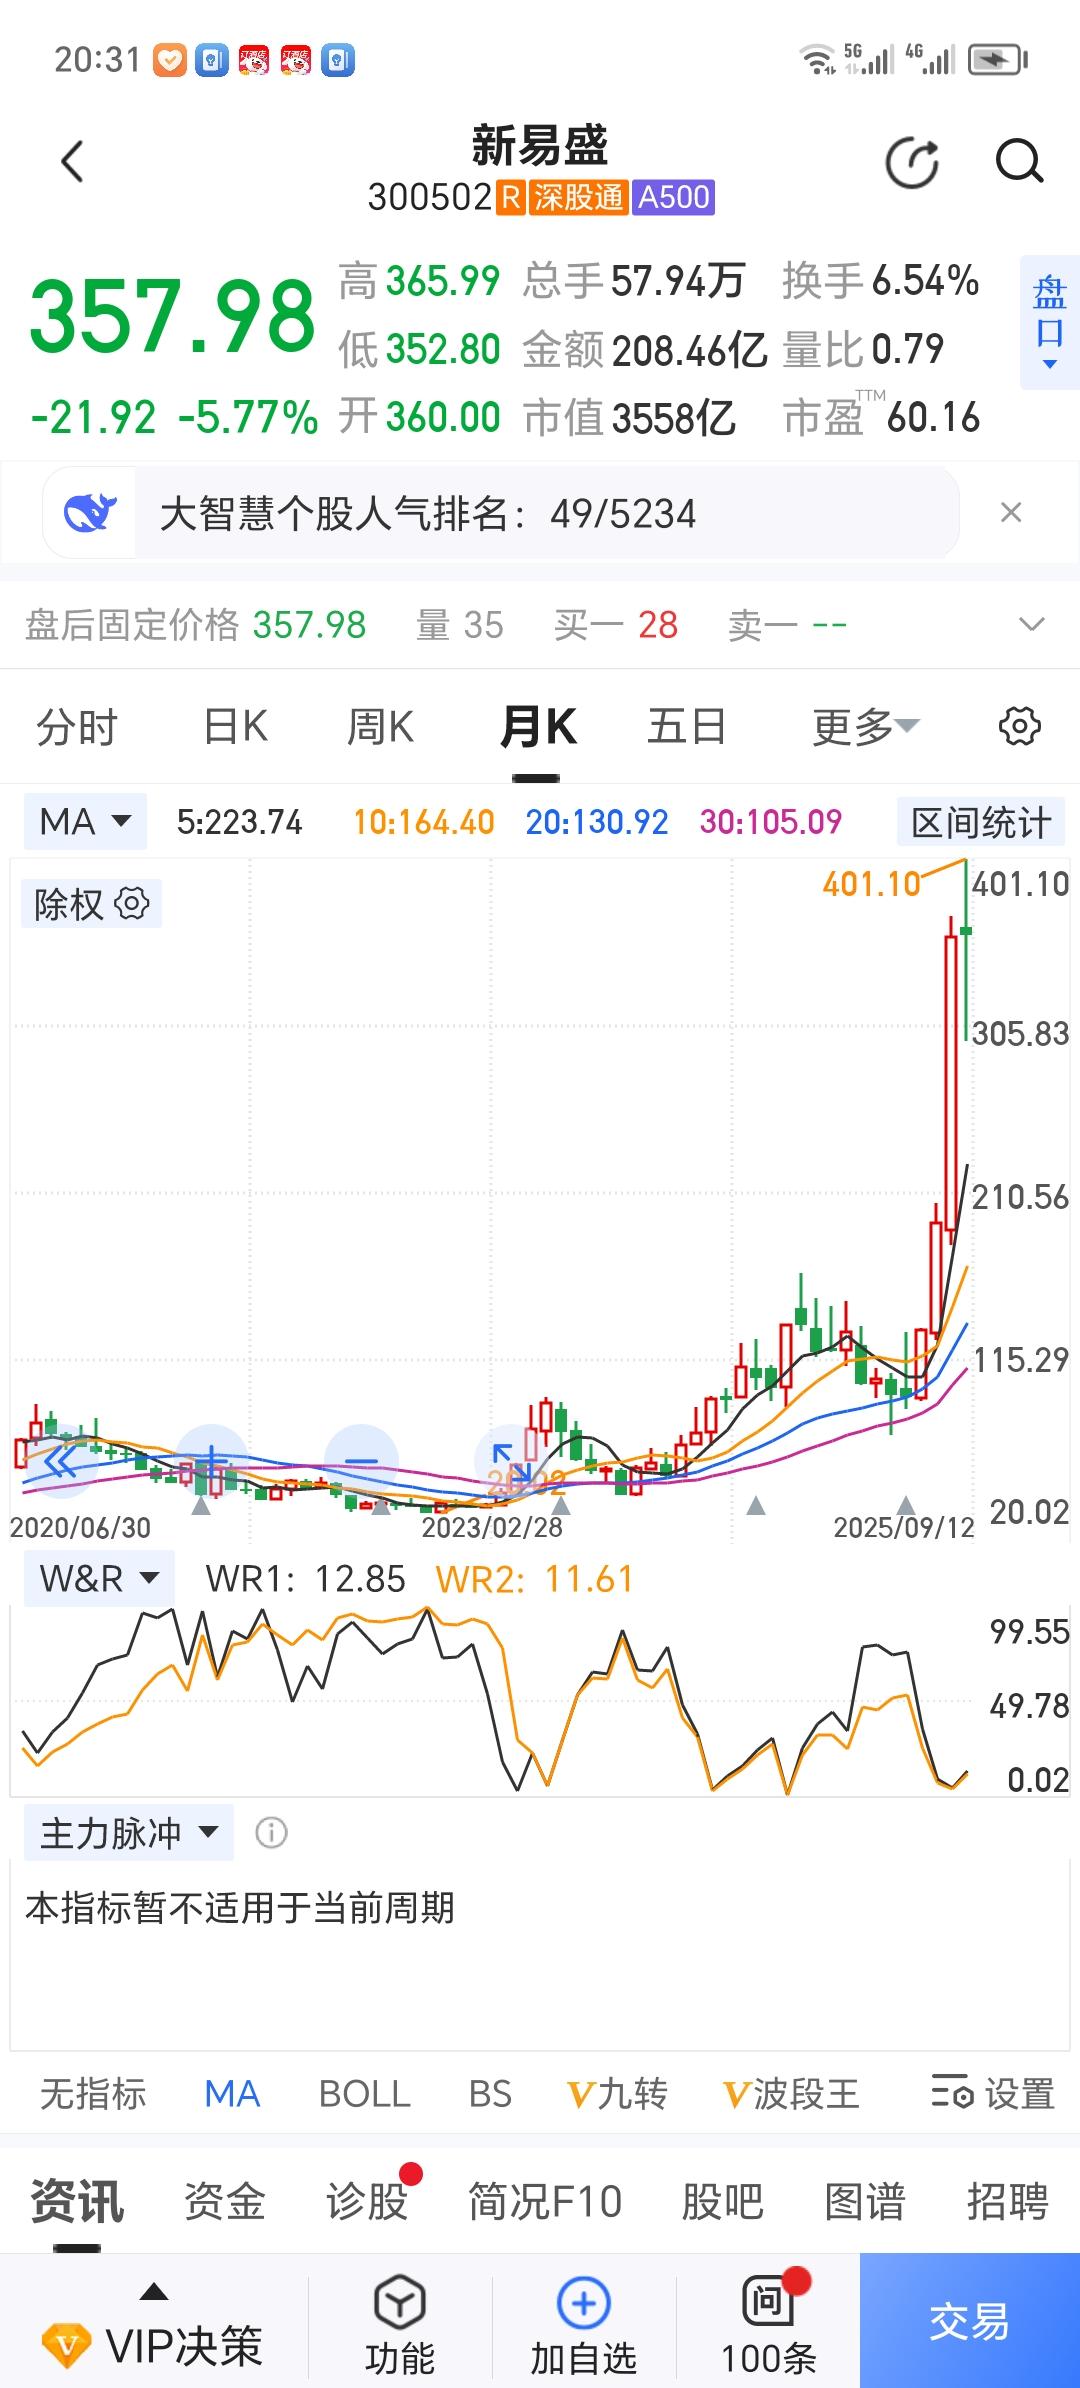Tap the whale popularity ranking icon
The image size is (1080, 2388).
[90, 513]
